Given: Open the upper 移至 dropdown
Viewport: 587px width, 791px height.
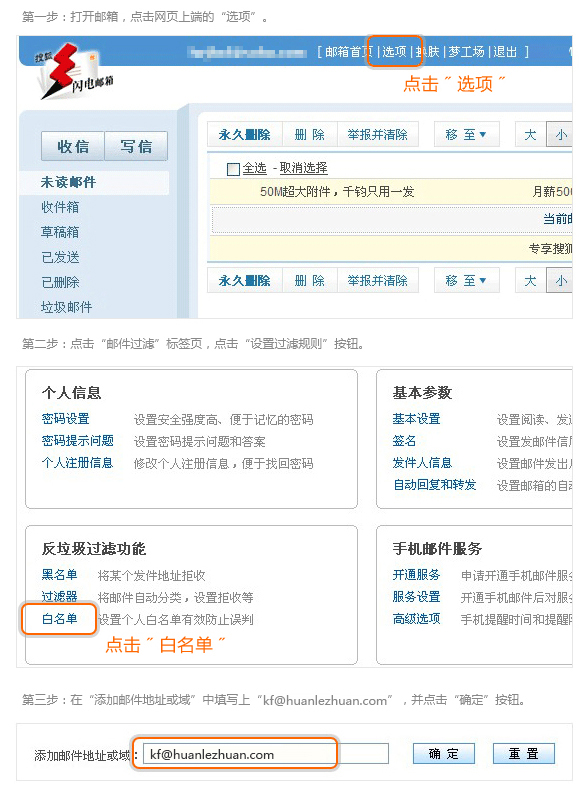Looking at the screenshot, I should (x=466, y=135).
